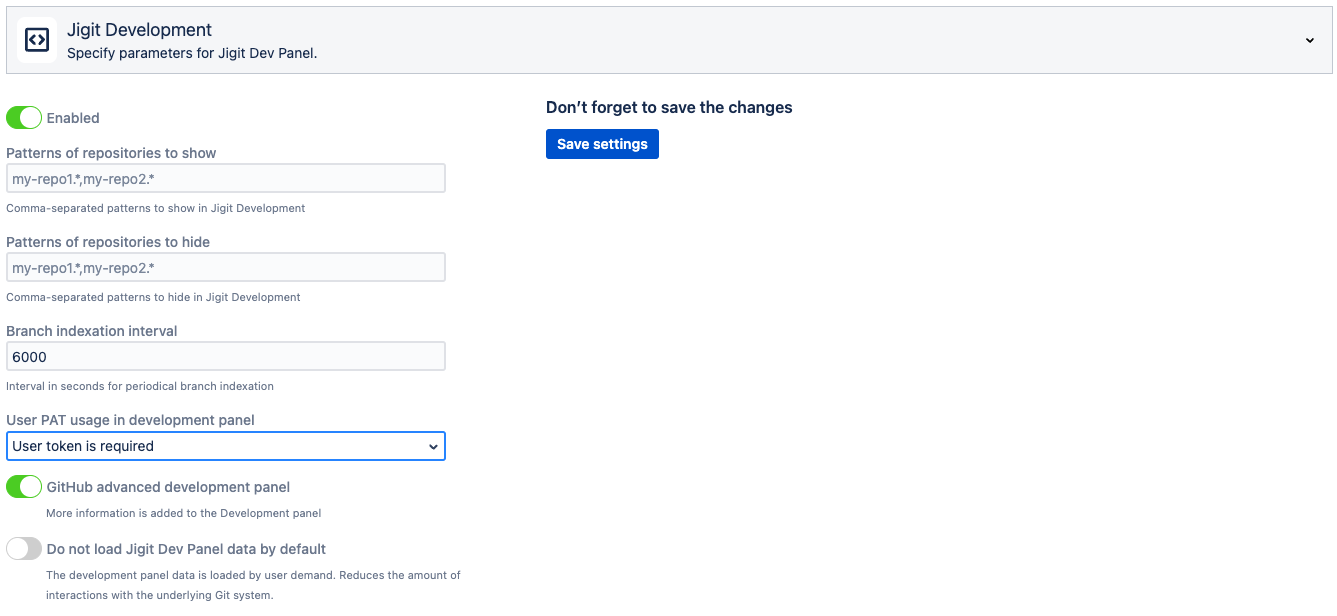Click the Enabled label text

73,118
